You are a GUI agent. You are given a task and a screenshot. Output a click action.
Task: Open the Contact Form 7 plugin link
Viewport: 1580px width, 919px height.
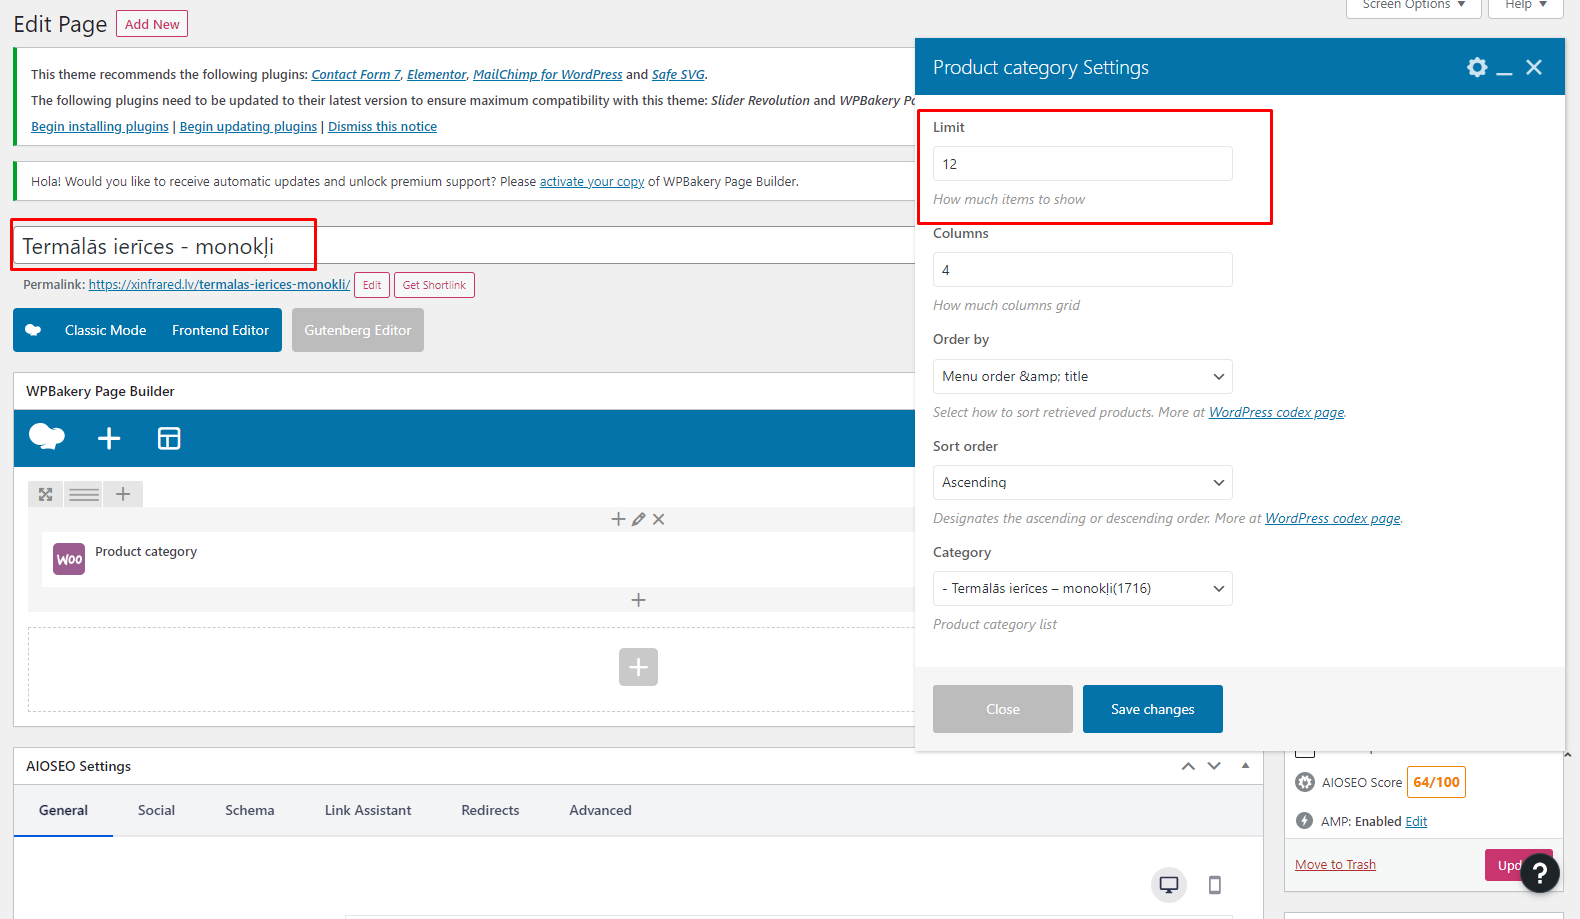tap(356, 75)
